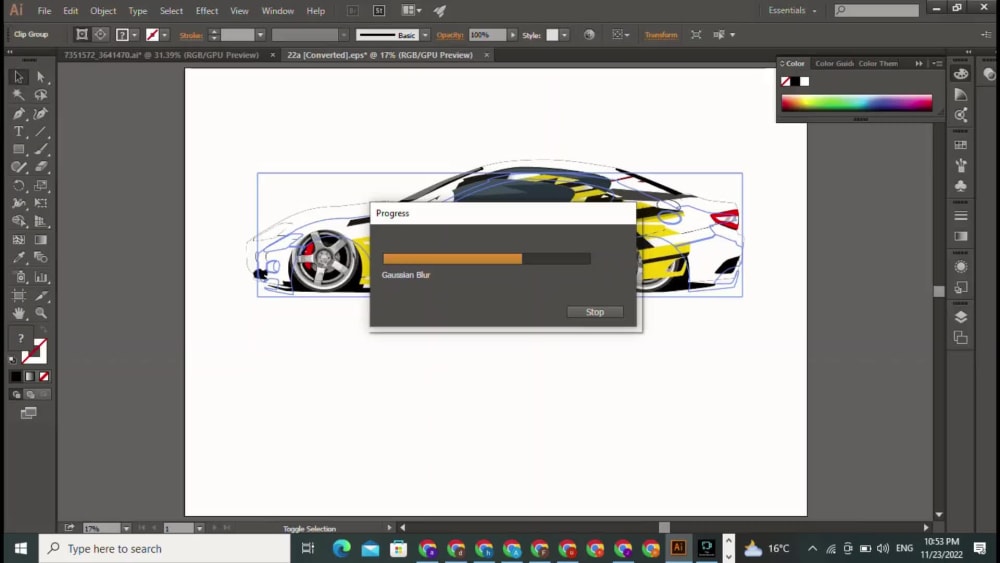The width and height of the screenshot is (1000, 563).
Task: Select the Direct Selection tool
Action: coord(41,77)
